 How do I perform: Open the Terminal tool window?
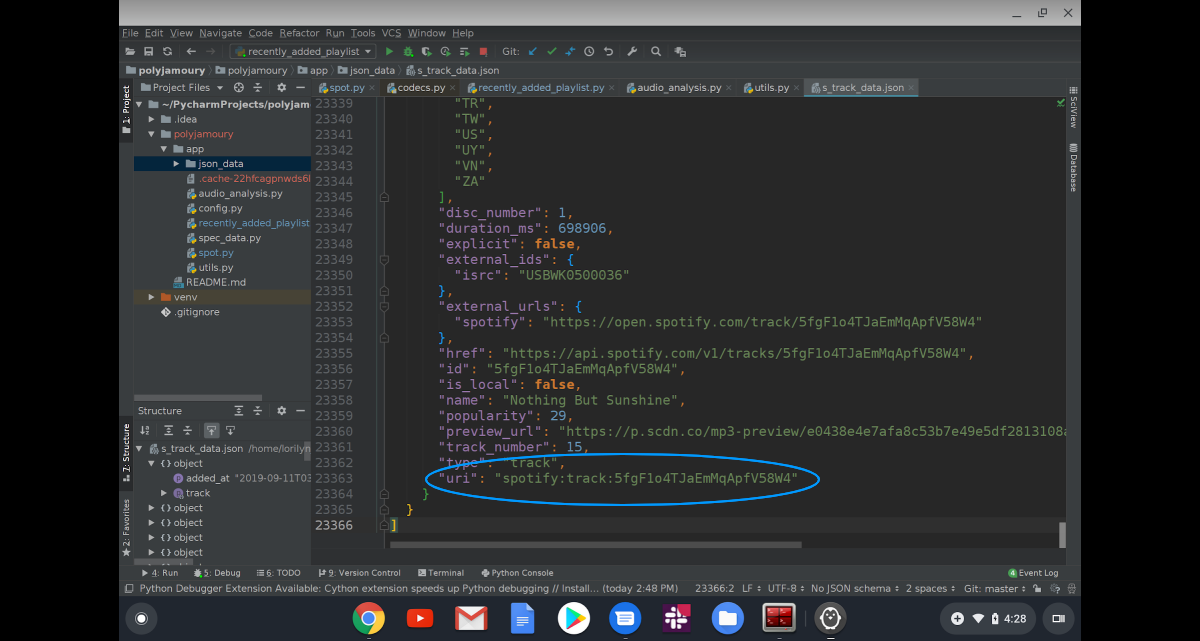[x=439, y=573]
